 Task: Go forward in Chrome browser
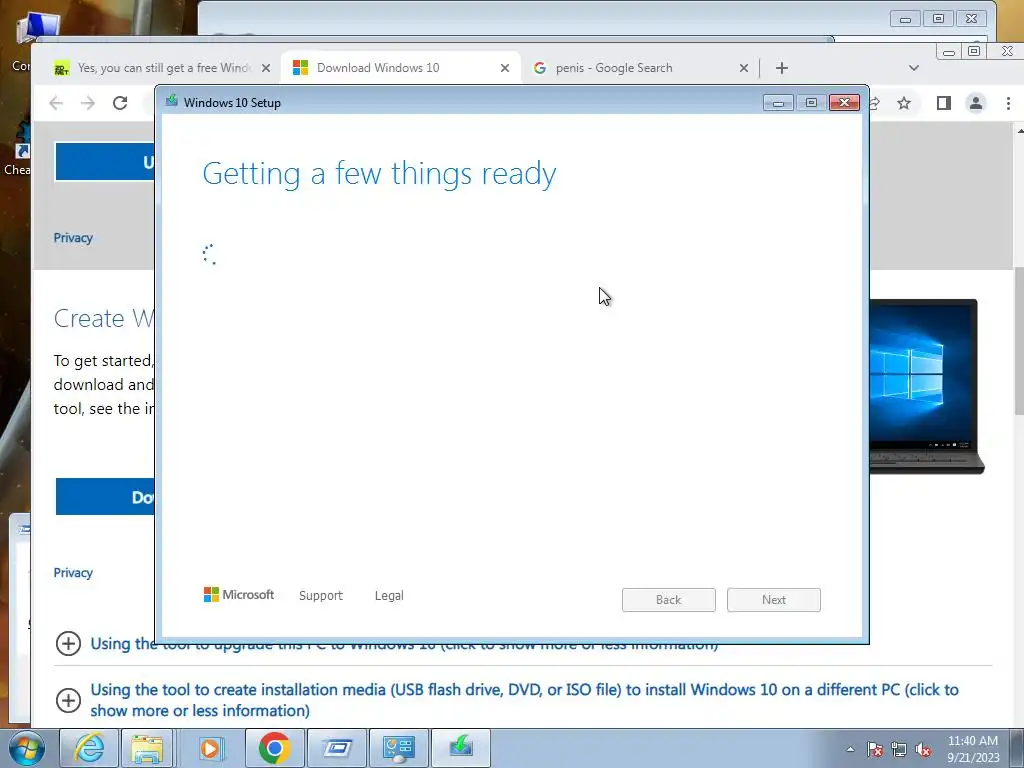click(88, 103)
